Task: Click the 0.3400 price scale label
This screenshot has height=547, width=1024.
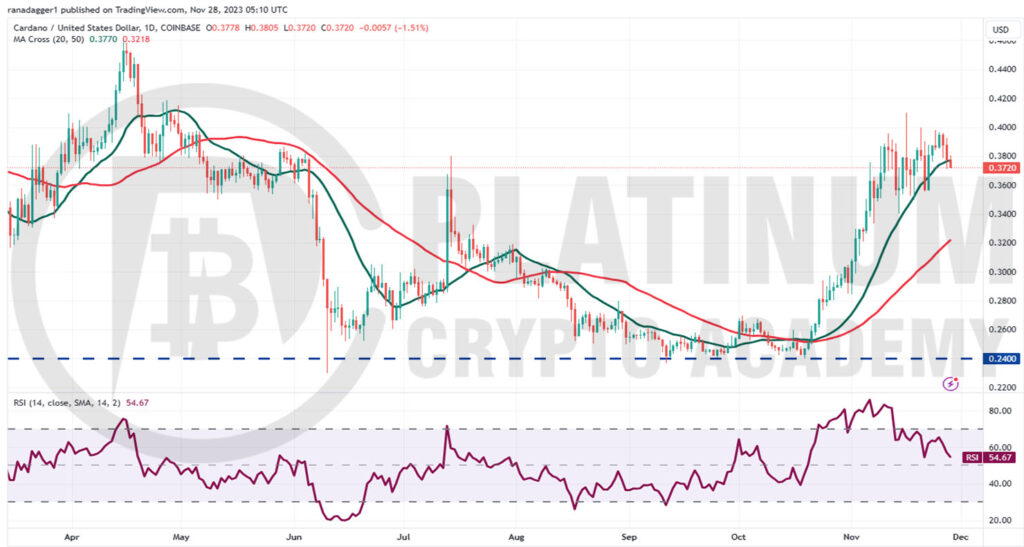Action: pyautogui.click(x=1002, y=214)
